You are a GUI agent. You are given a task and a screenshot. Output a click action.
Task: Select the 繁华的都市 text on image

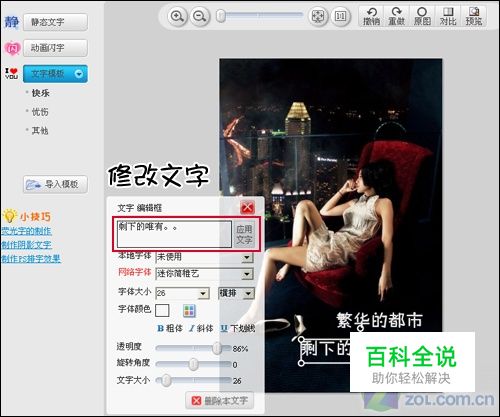[x=379, y=320]
